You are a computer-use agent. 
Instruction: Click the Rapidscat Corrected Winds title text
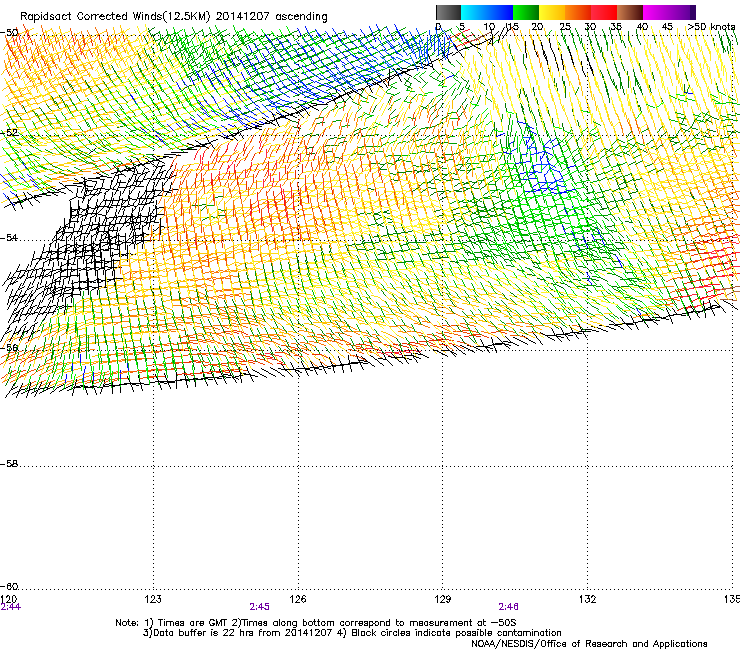(x=174, y=17)
